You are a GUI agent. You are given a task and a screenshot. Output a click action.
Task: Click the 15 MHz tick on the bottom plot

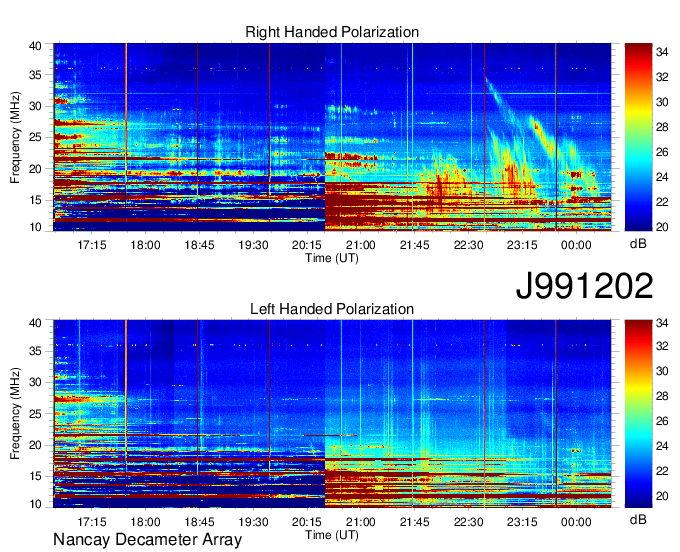click(35, 477)
